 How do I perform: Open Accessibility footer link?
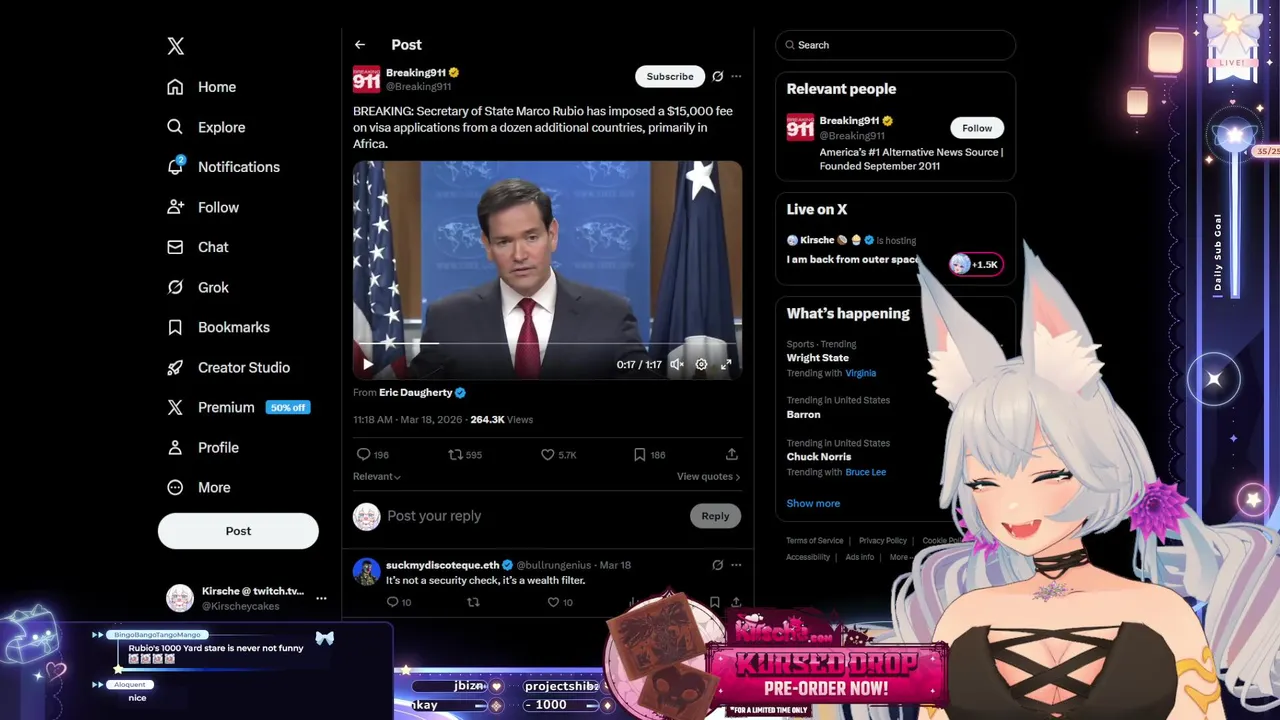[x=808, y=557]
